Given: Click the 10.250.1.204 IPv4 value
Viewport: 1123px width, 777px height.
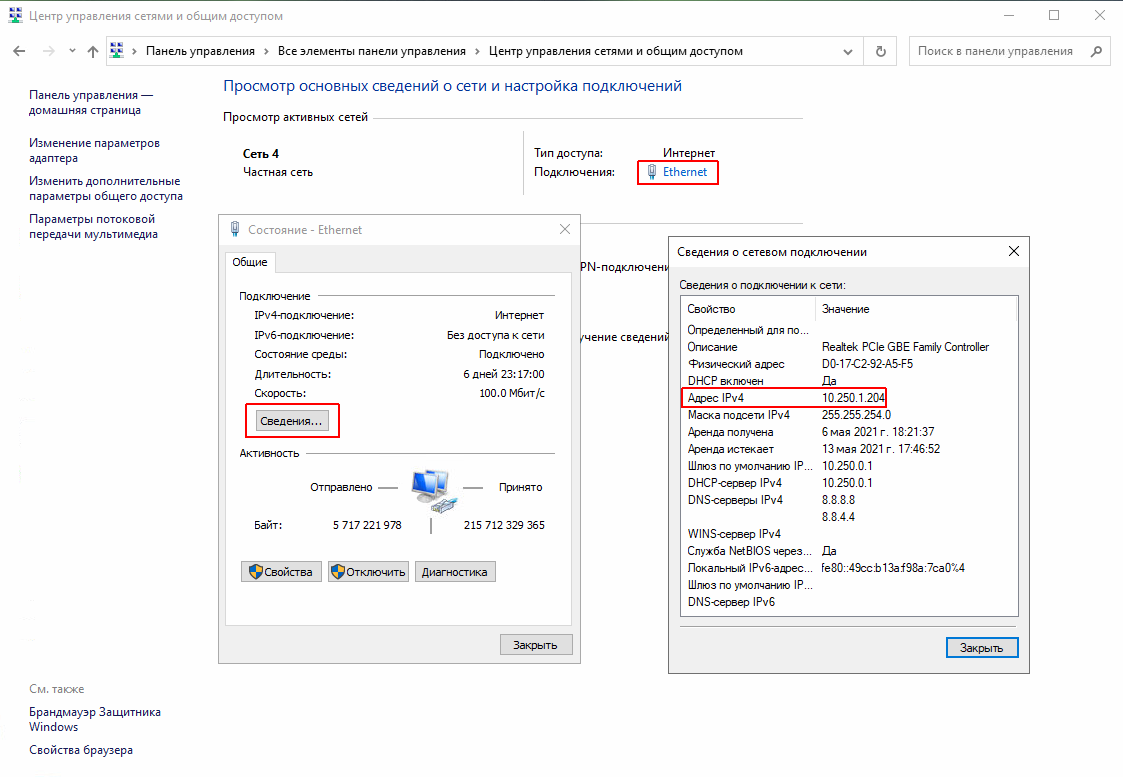Looking at the screenshot, I should 854,397.
